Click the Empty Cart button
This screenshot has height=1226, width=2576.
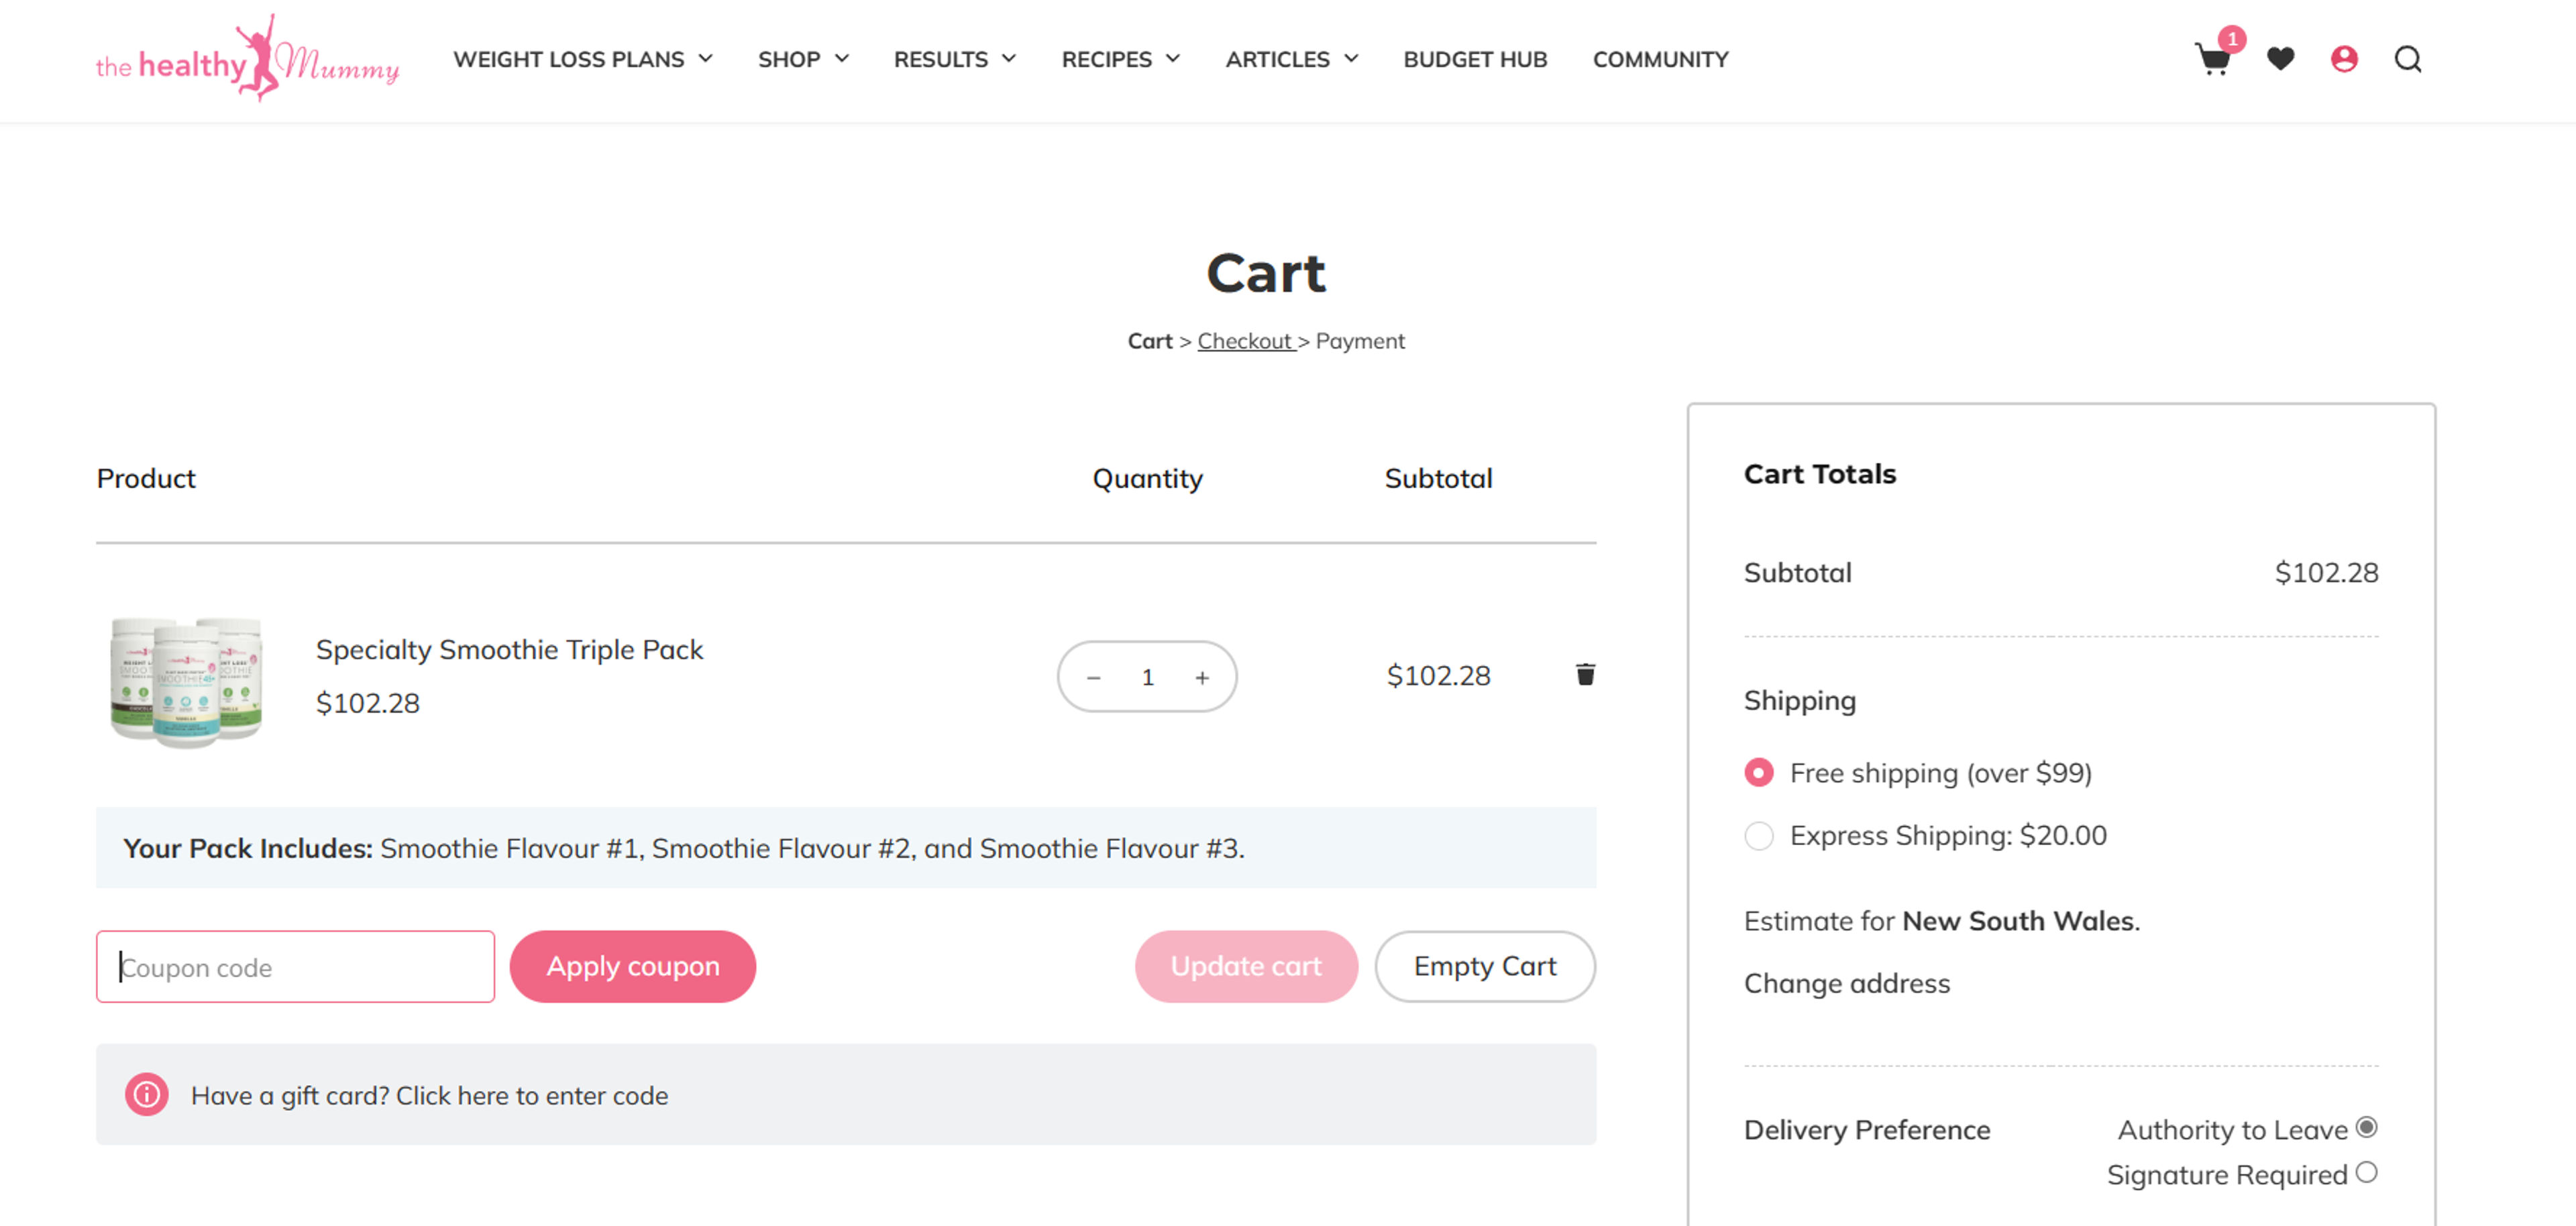(1485, 966)
